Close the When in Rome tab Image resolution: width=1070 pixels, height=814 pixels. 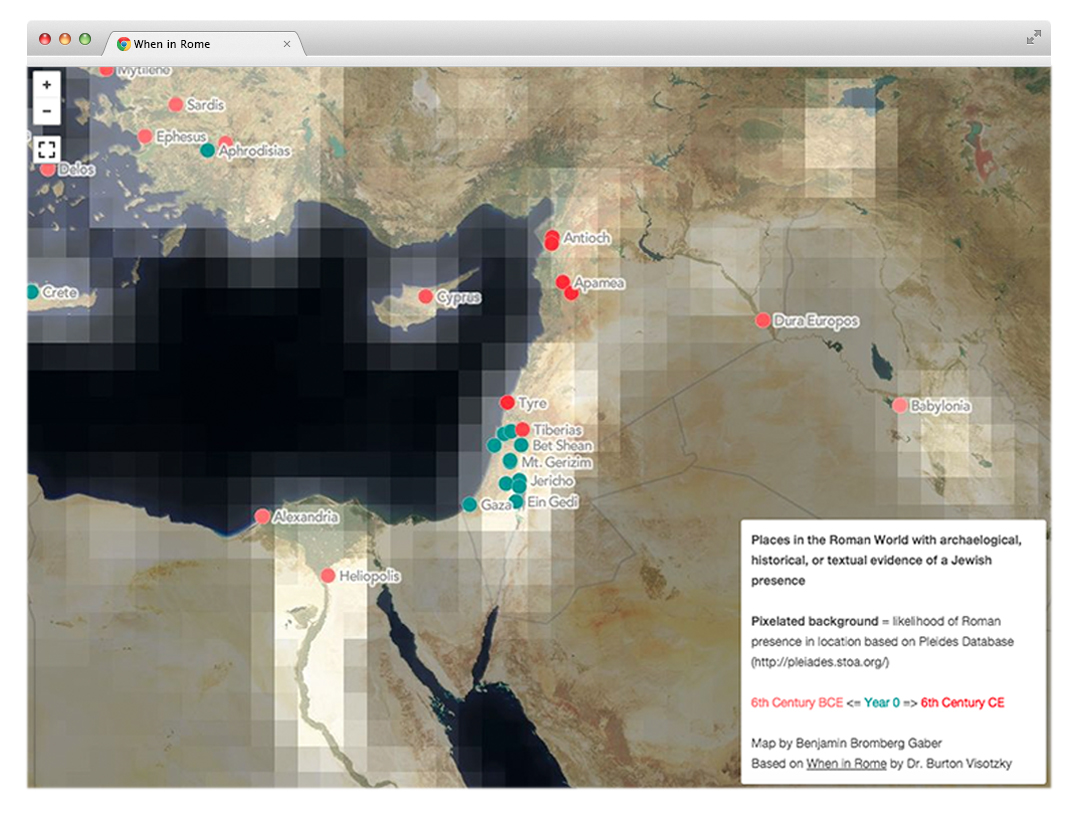click(287, 44)
